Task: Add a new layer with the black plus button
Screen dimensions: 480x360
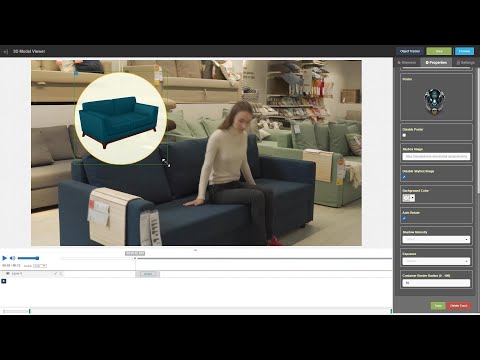Action: point(4,281)
